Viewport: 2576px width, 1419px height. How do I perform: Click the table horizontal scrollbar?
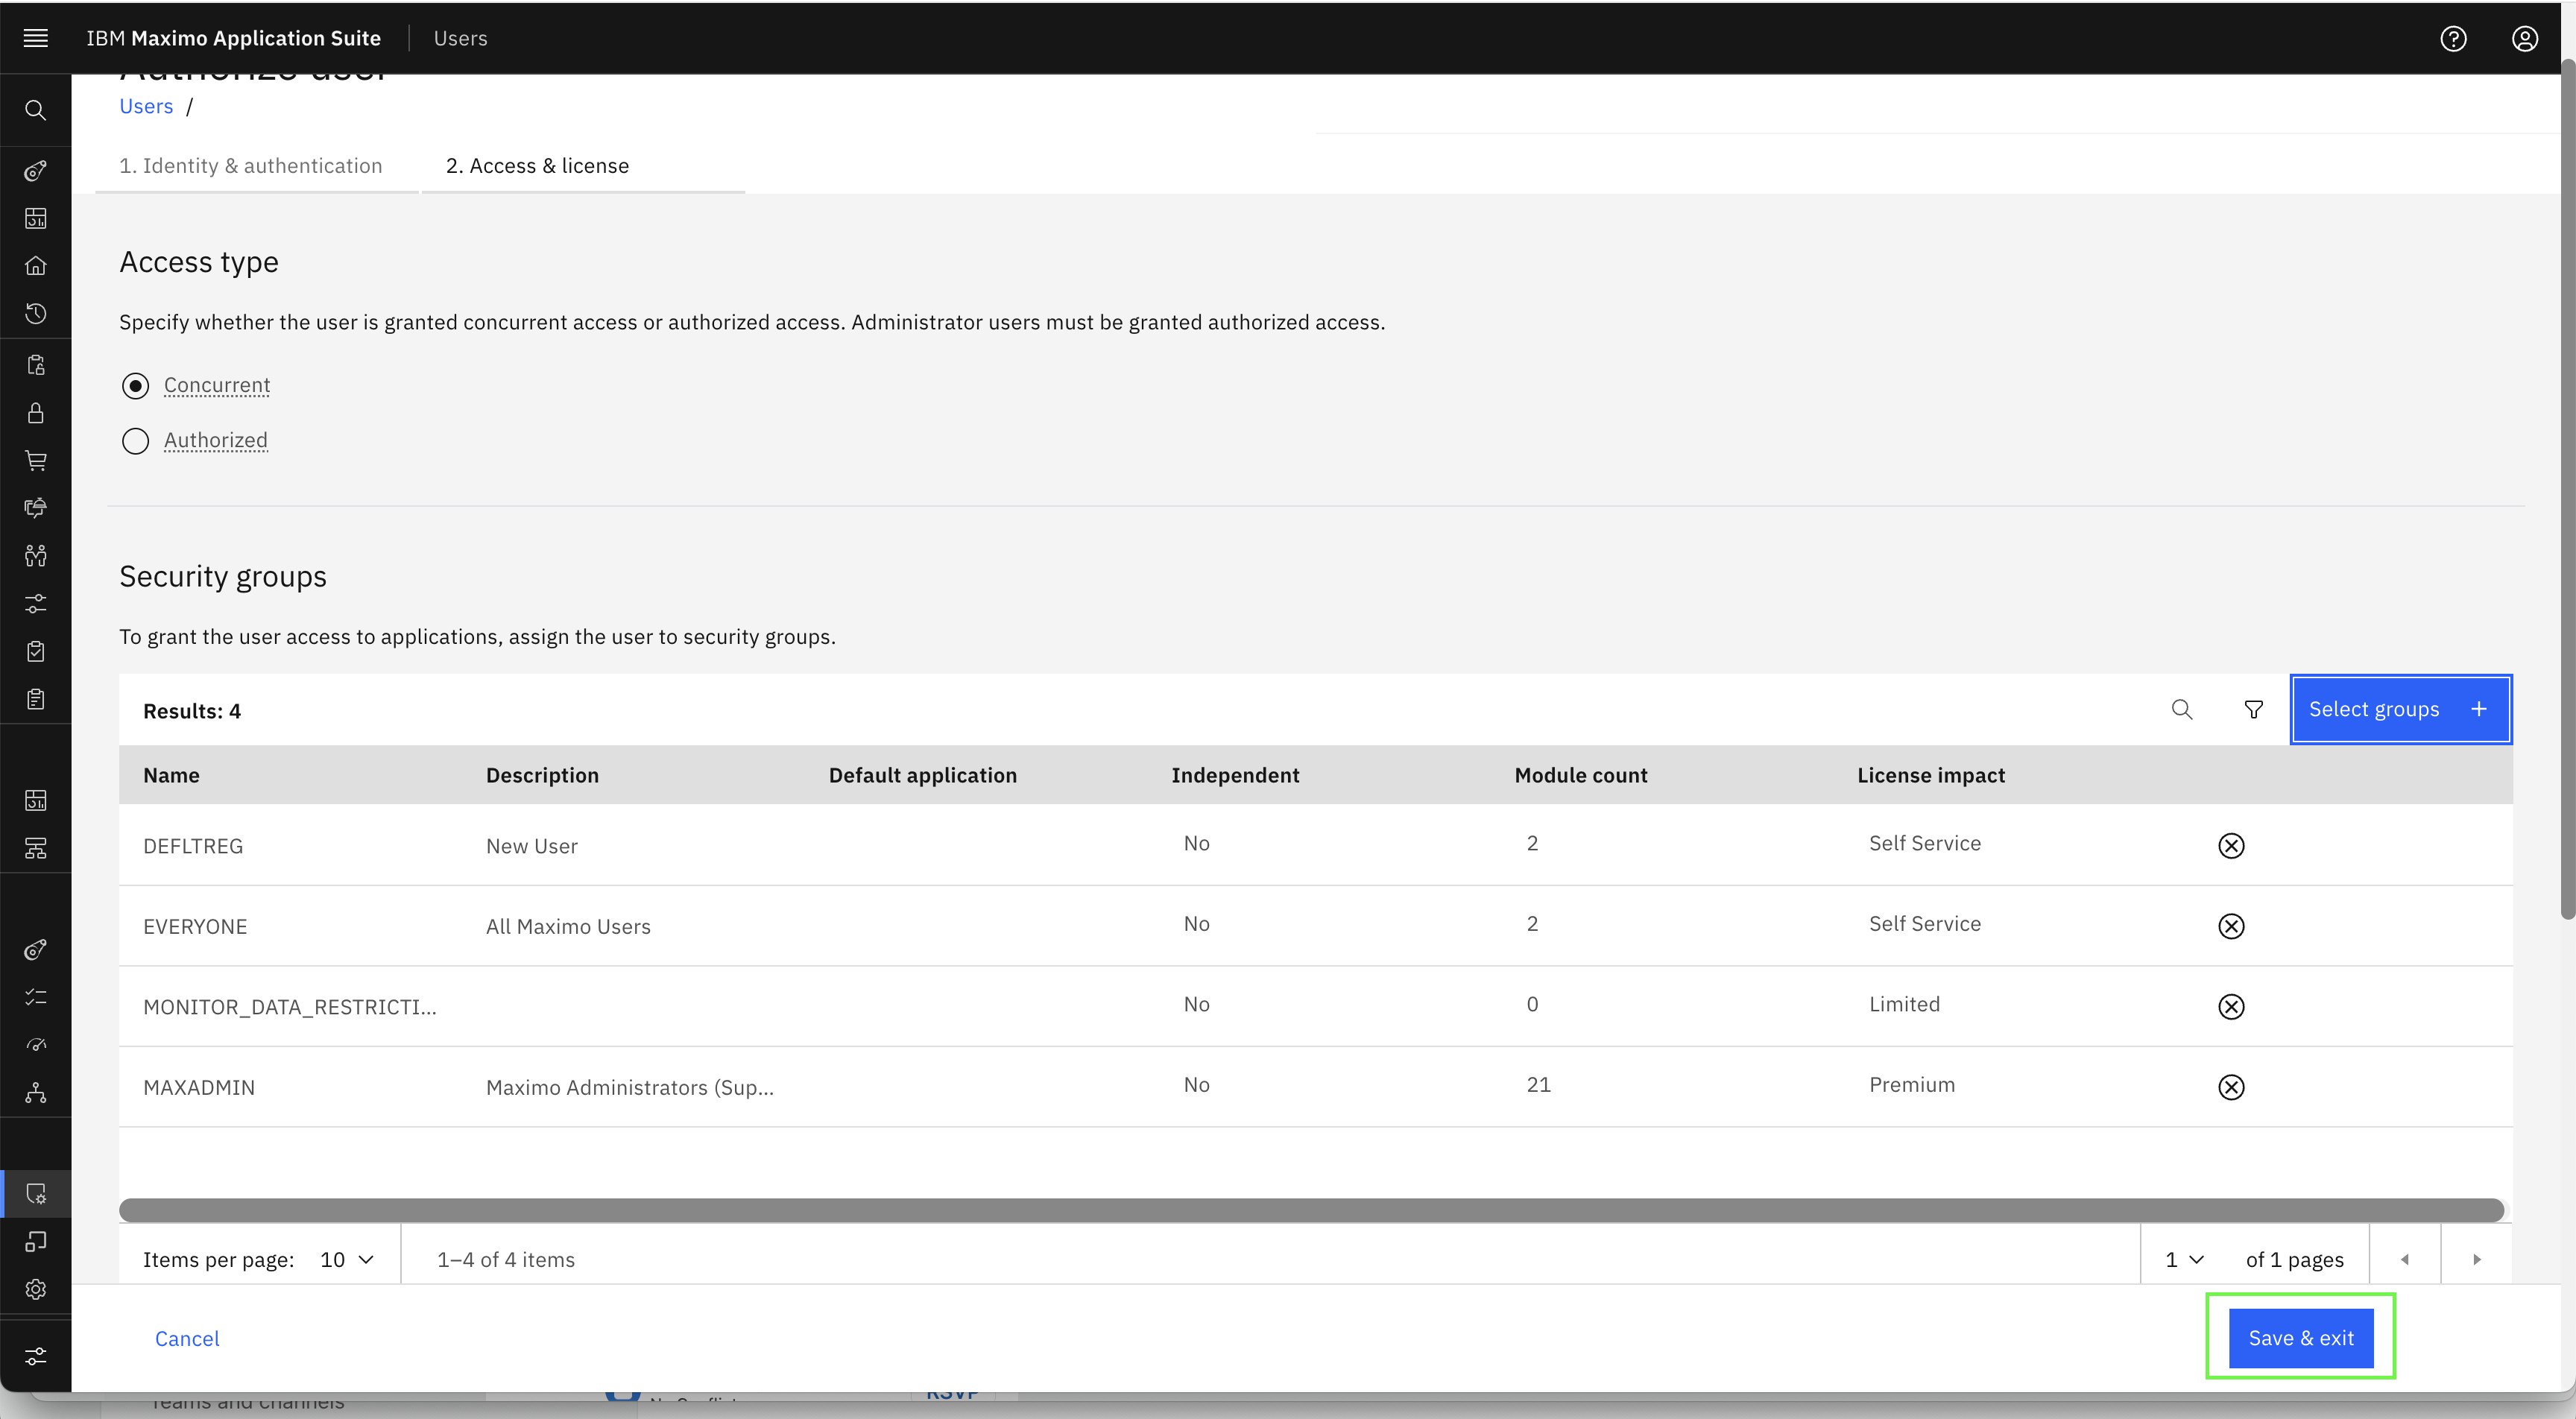coord(1311,1210)
